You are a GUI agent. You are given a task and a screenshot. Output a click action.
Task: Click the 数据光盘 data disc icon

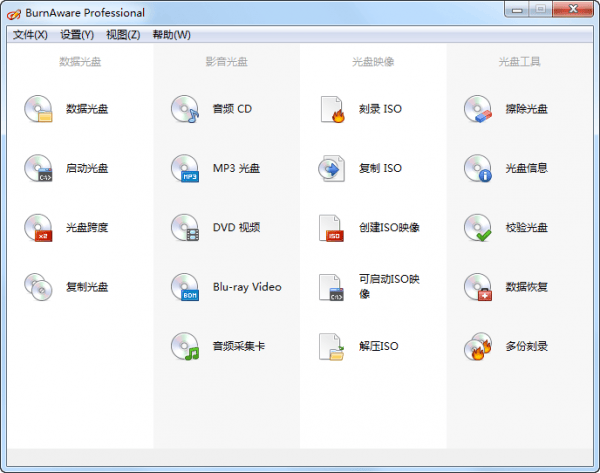tap(38, 109)
